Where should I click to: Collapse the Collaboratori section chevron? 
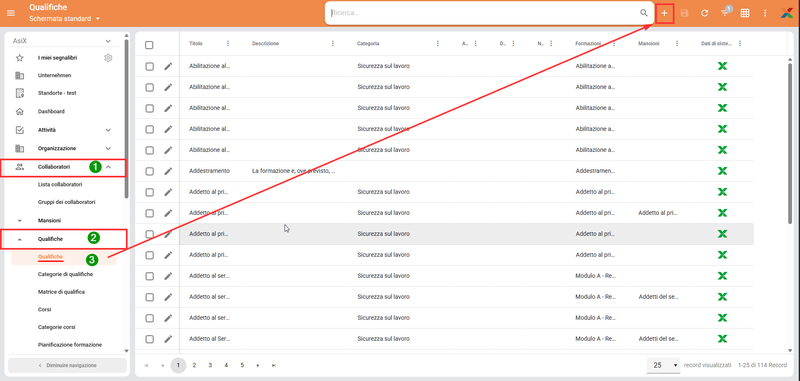click(x=108, y=167)
